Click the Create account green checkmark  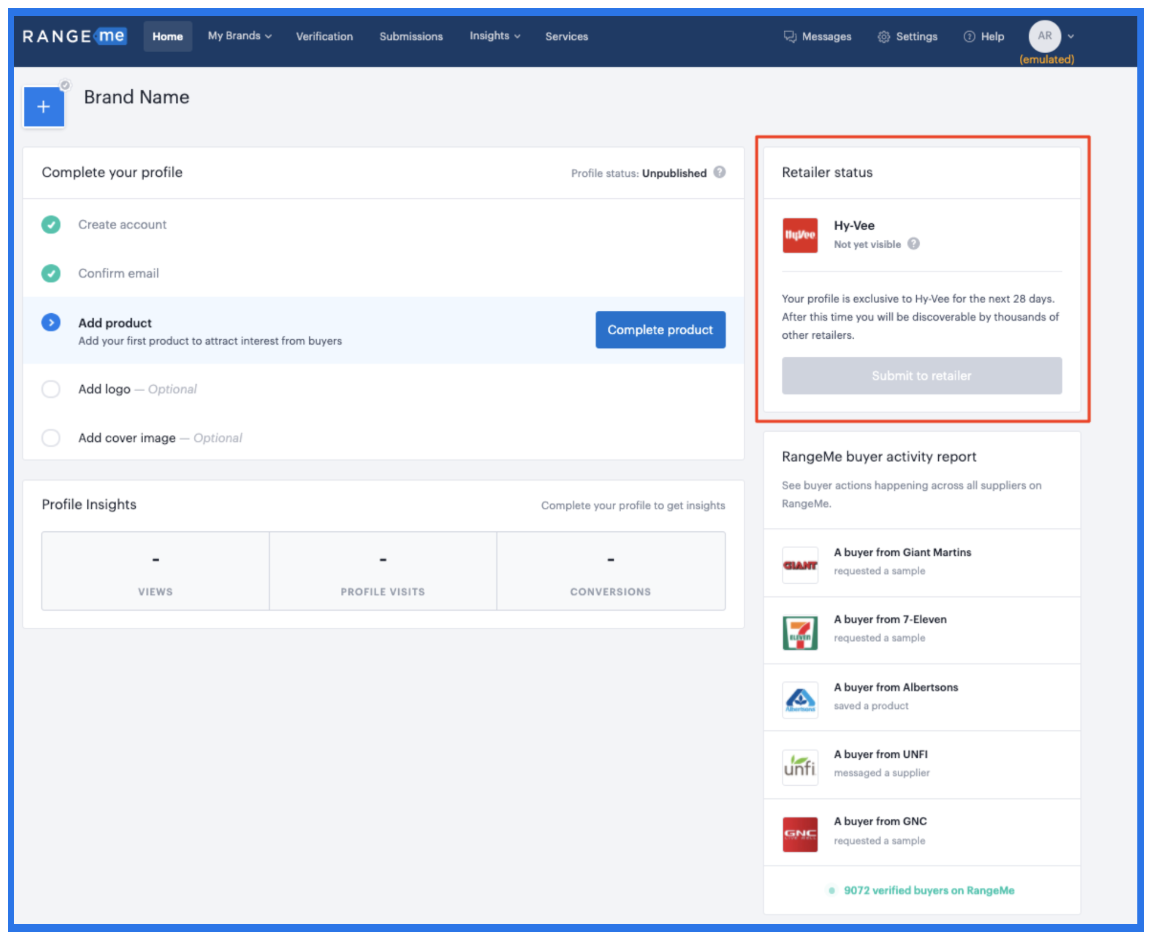(x=51, y=224)
